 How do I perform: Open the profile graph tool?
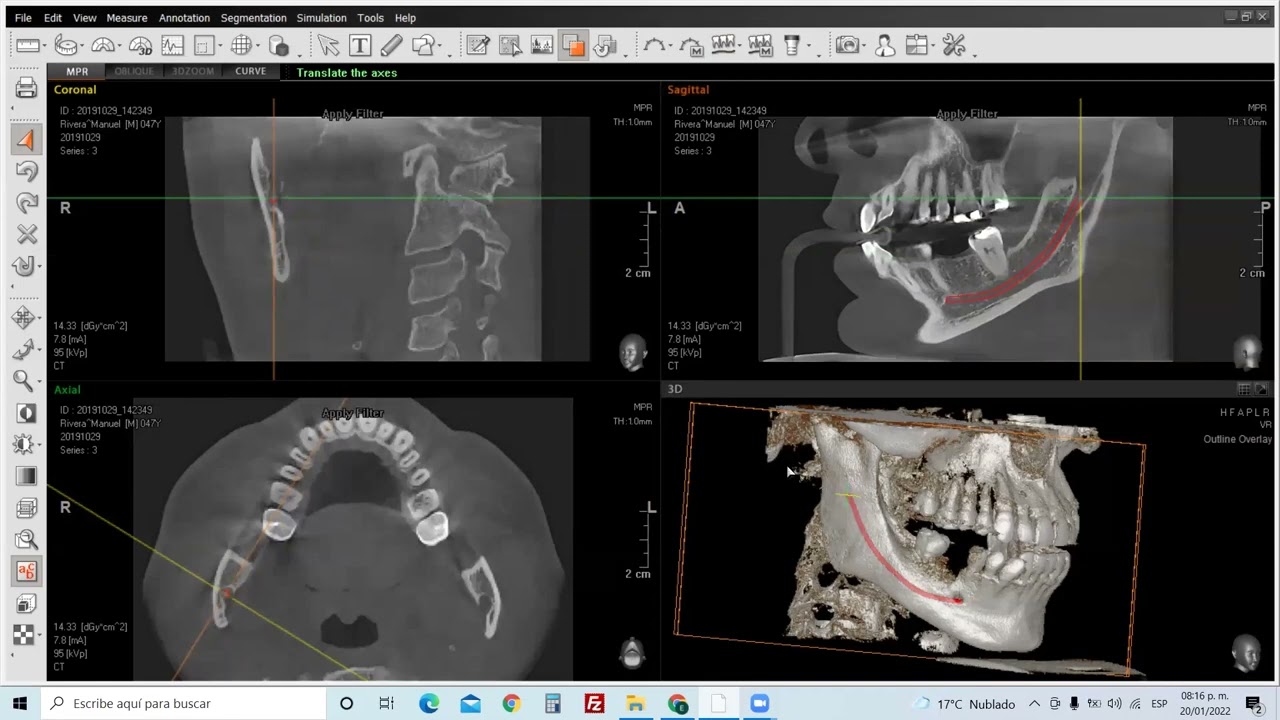click(173, 45)
